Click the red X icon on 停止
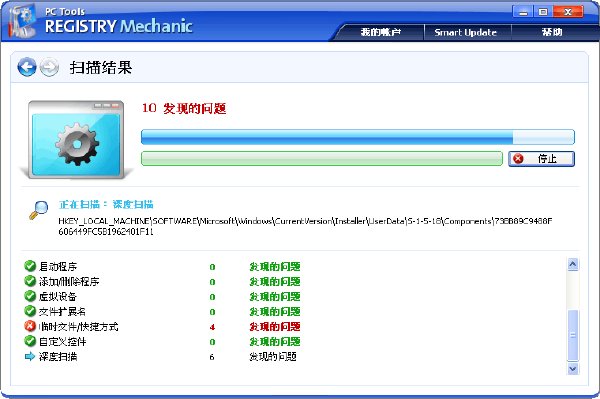The image size is (600, 399). (518, 158)
